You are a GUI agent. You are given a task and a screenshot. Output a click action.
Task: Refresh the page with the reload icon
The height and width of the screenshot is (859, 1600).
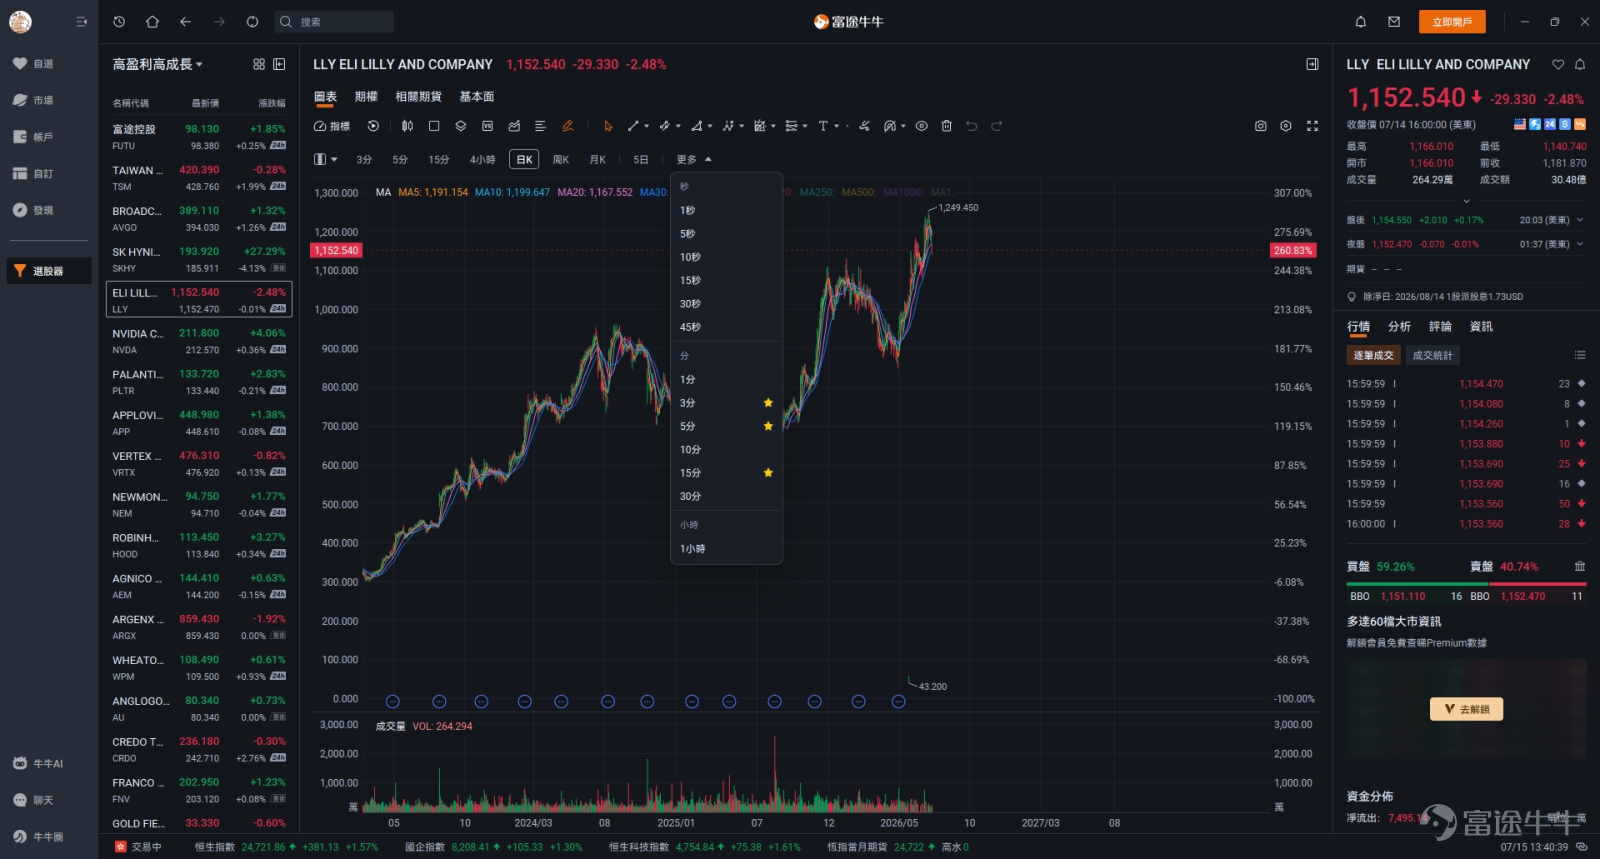click(252, 21)
